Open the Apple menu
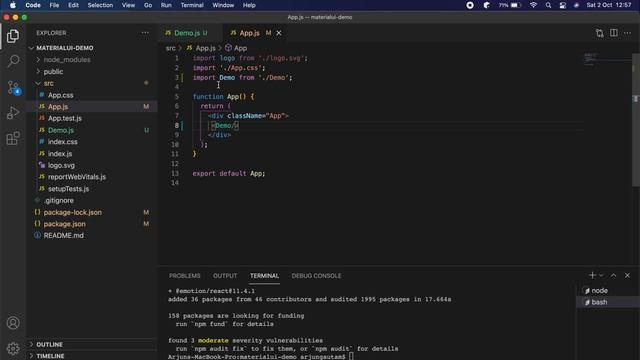This screenshot has width=640, height=360. pyautogui.click(x=13, y=5)
